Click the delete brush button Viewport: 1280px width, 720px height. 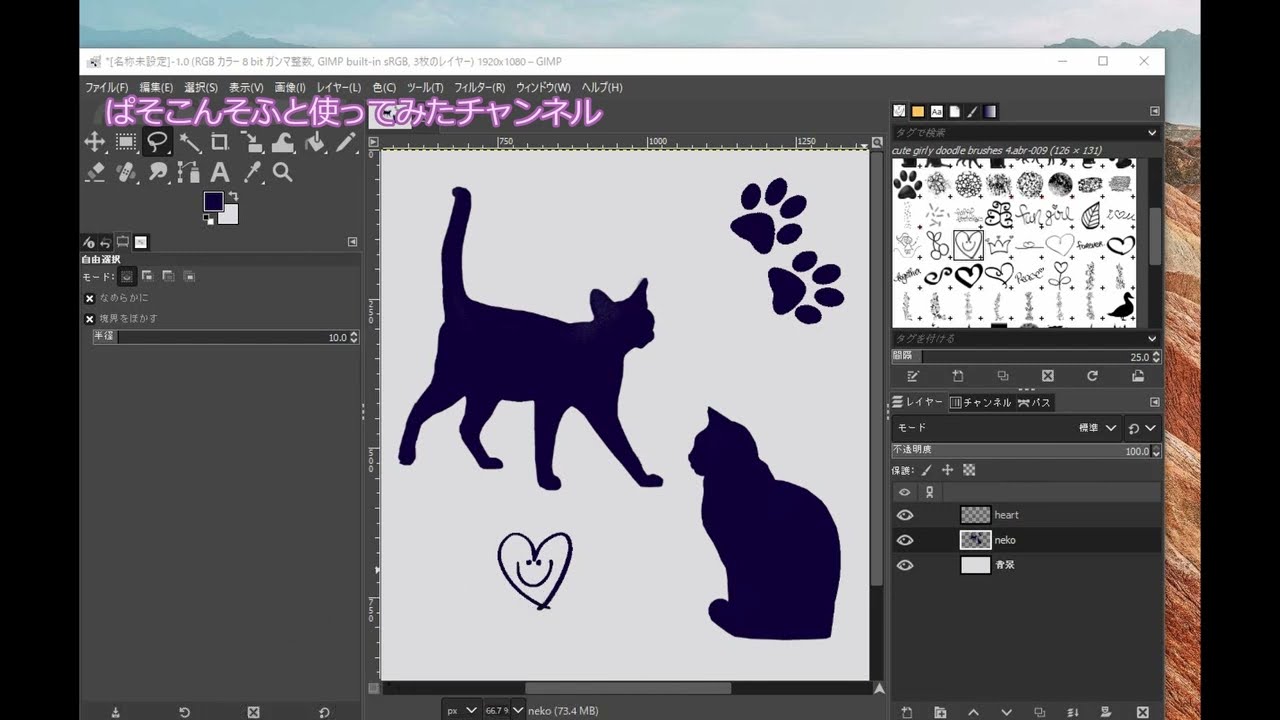(1047, 376)
